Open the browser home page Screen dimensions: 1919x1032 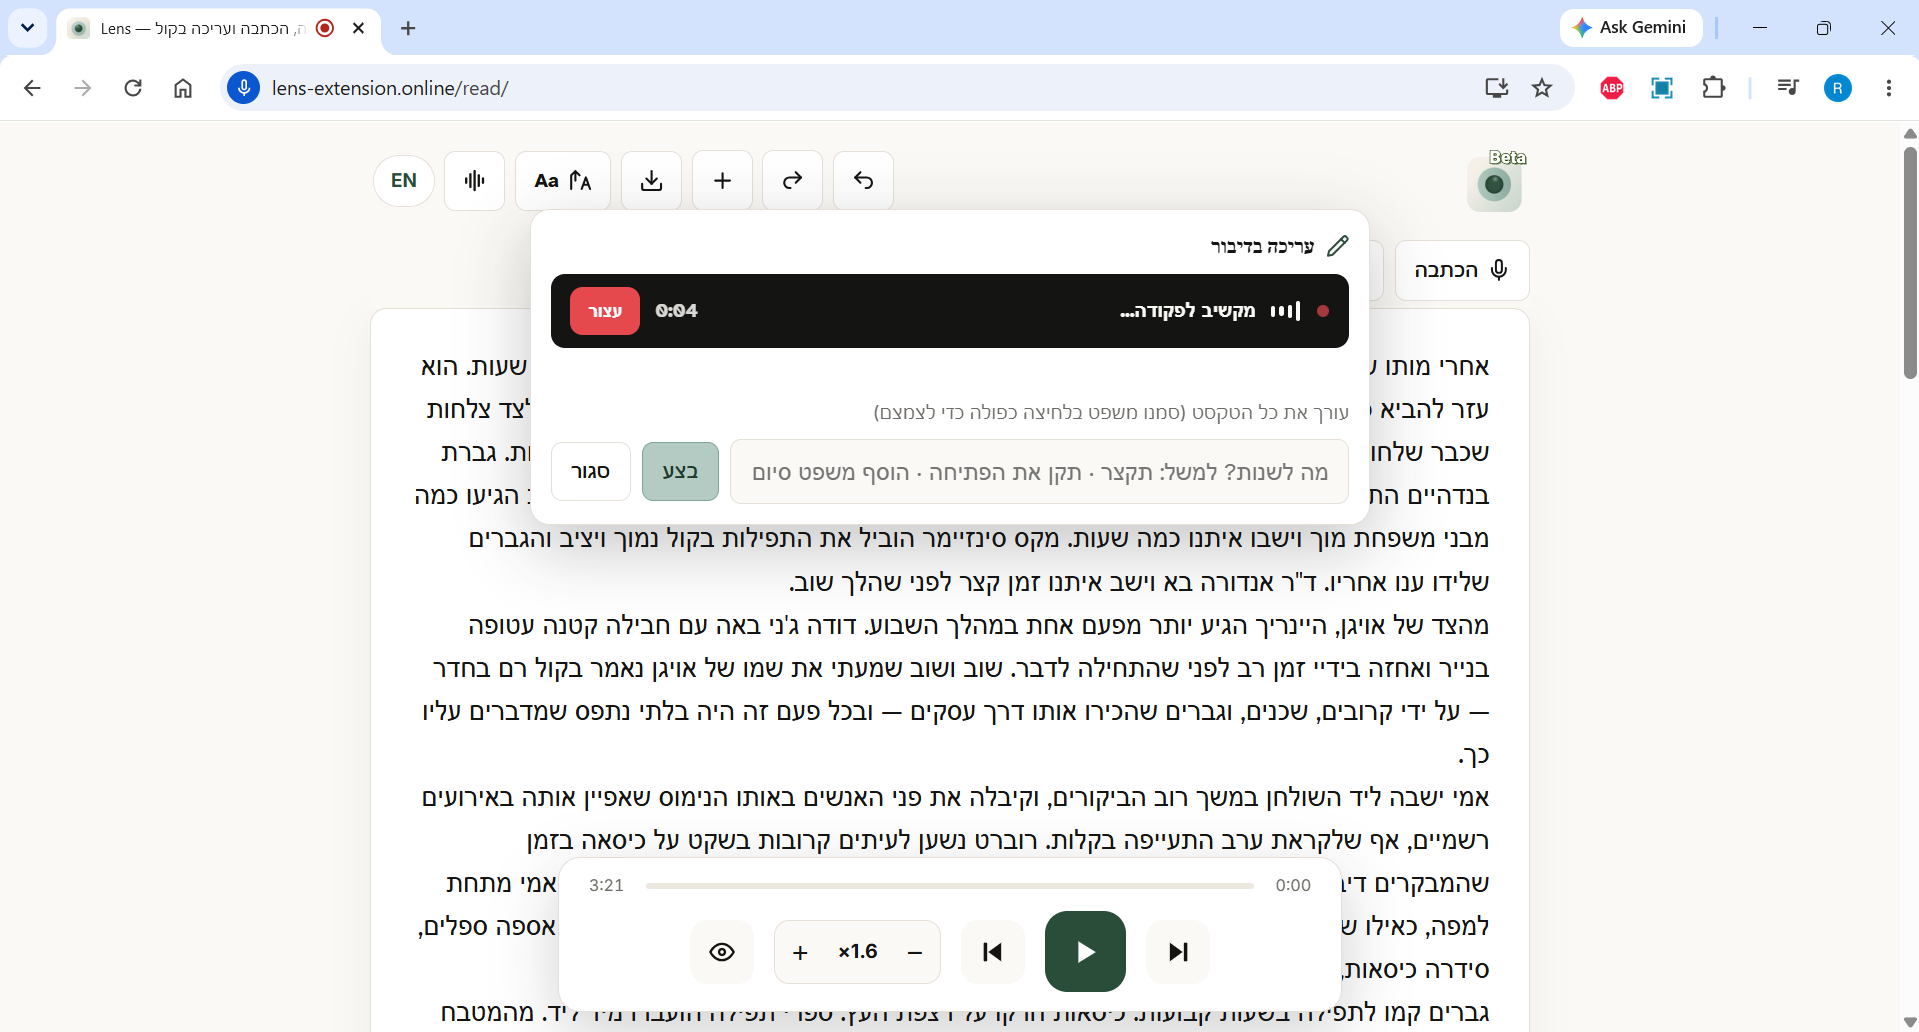(x=183, y=88)
